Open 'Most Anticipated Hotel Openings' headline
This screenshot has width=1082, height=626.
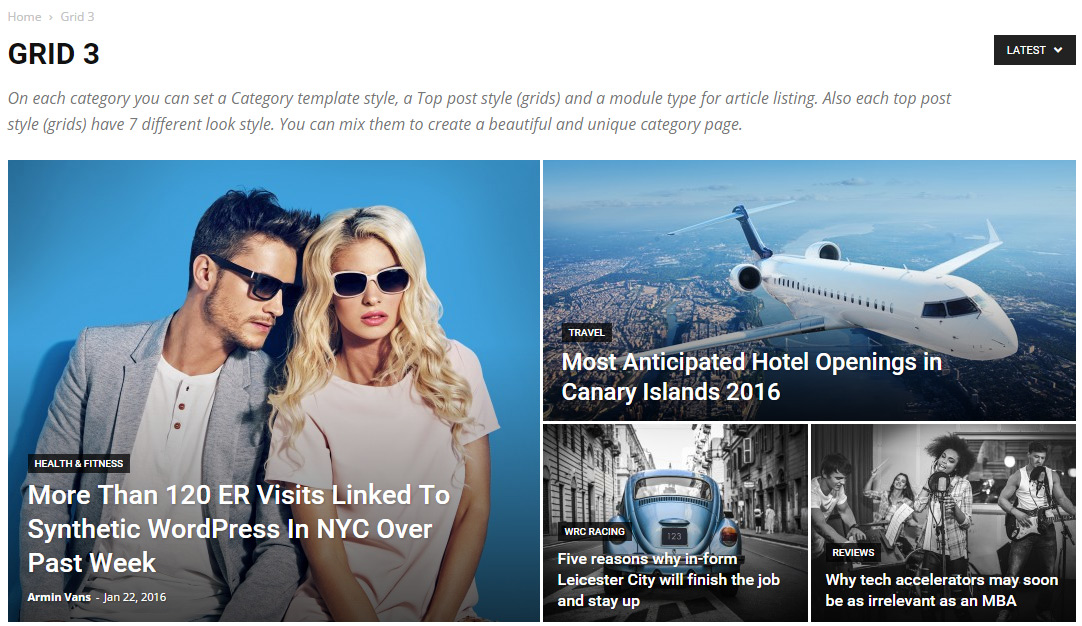click(x=751, y=377)
